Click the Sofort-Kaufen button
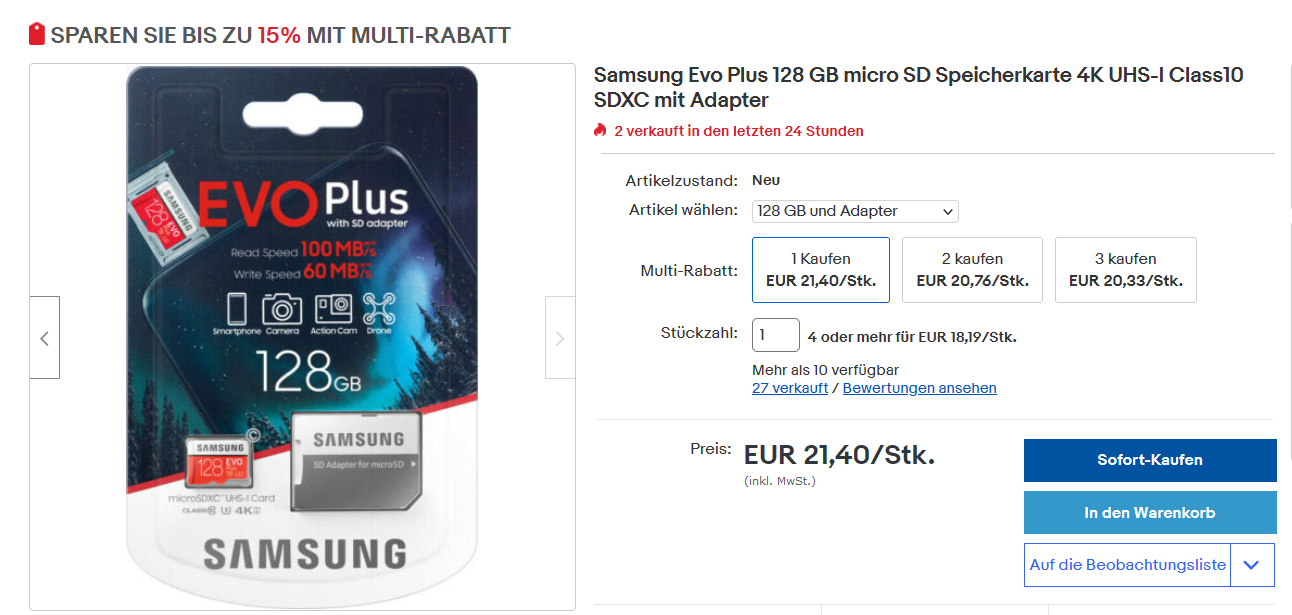Image resolution: width=1292 pixels, height=615 pixels. coord(1150,460)
